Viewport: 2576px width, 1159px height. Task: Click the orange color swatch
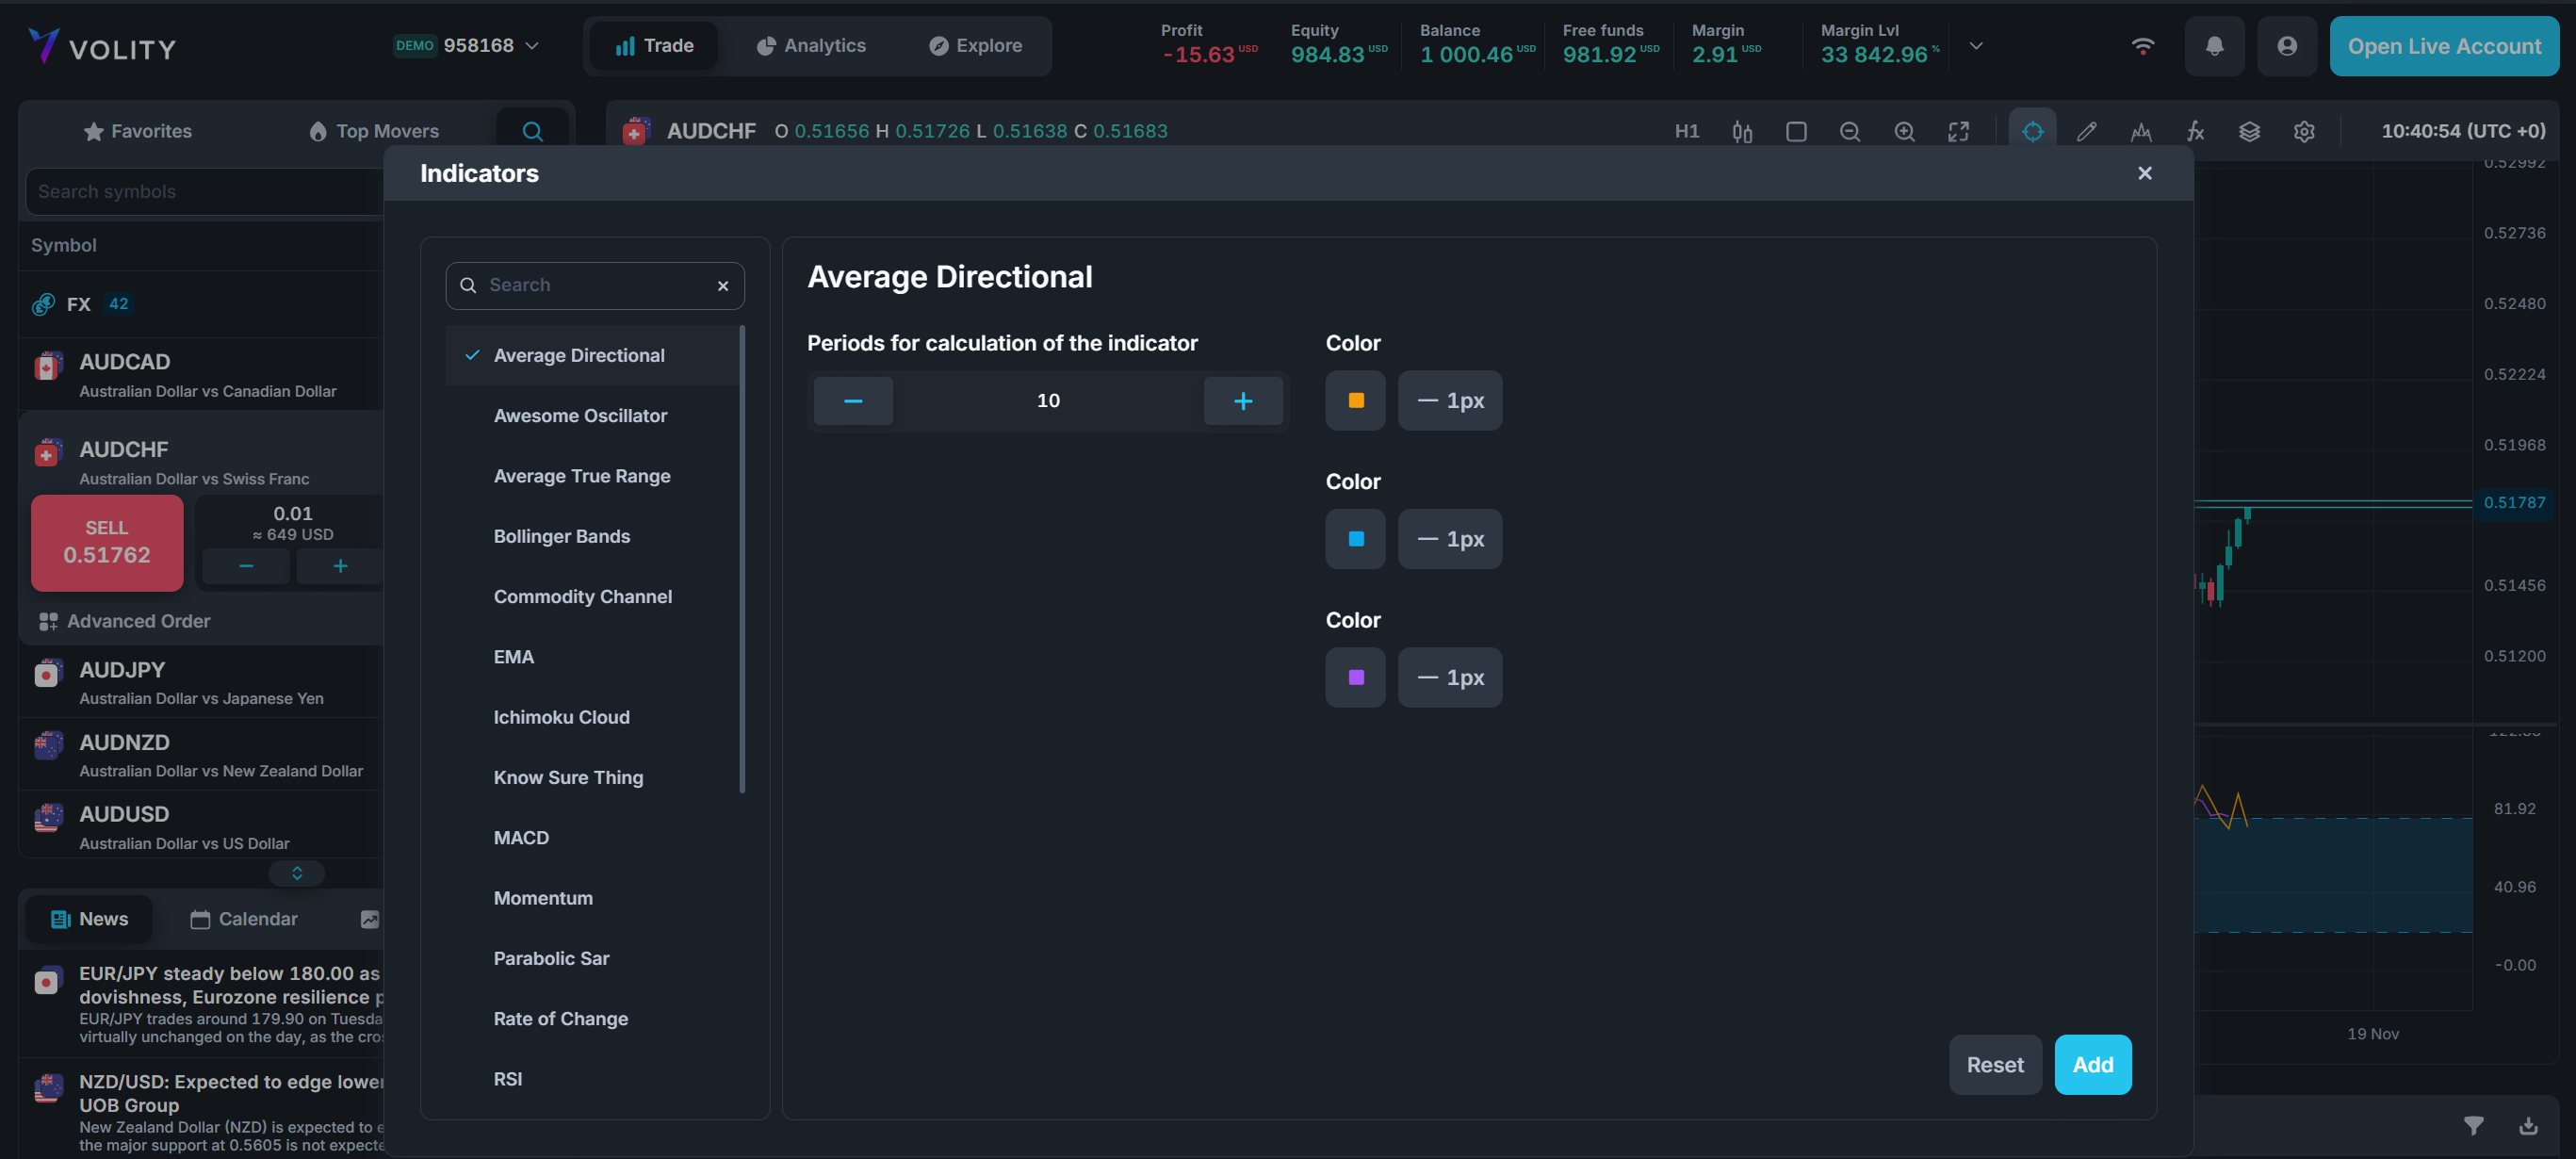coord(1355,400)
